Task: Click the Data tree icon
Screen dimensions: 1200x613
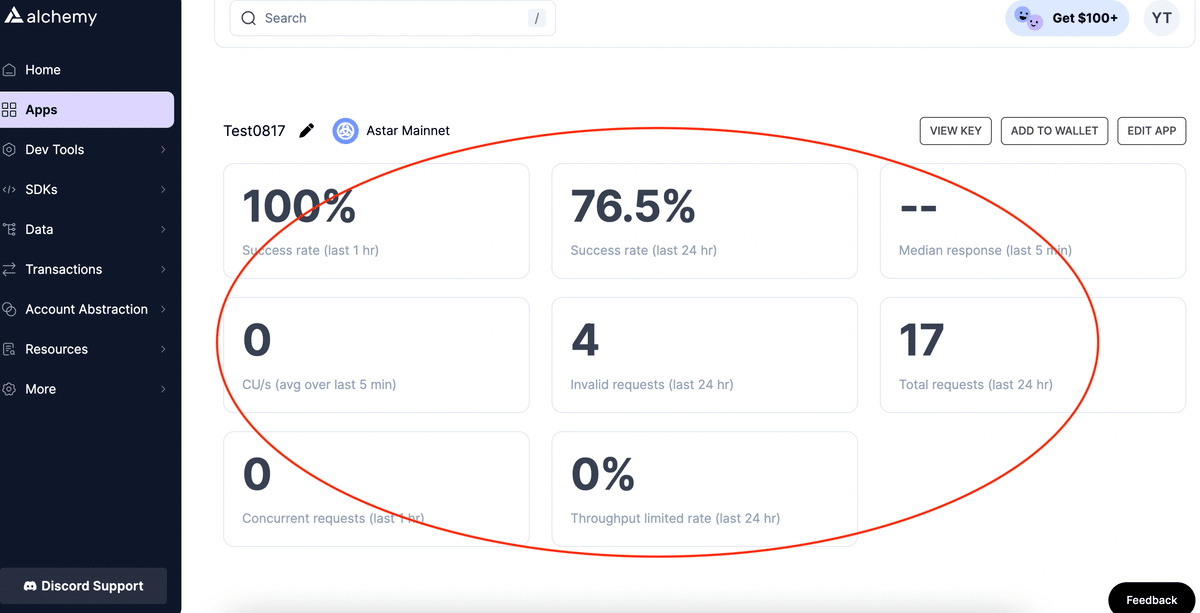Action: point(9,229)
